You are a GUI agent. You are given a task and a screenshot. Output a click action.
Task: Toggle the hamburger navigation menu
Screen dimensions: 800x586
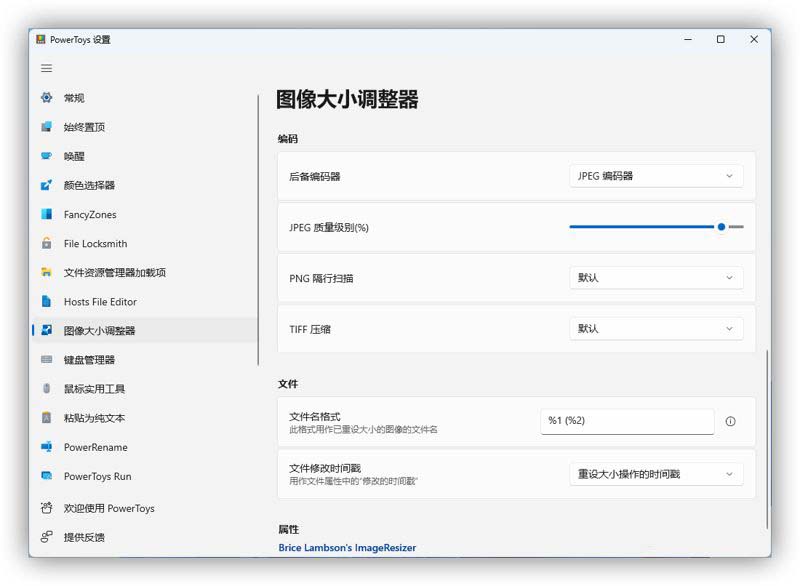(x=46, y=68)
